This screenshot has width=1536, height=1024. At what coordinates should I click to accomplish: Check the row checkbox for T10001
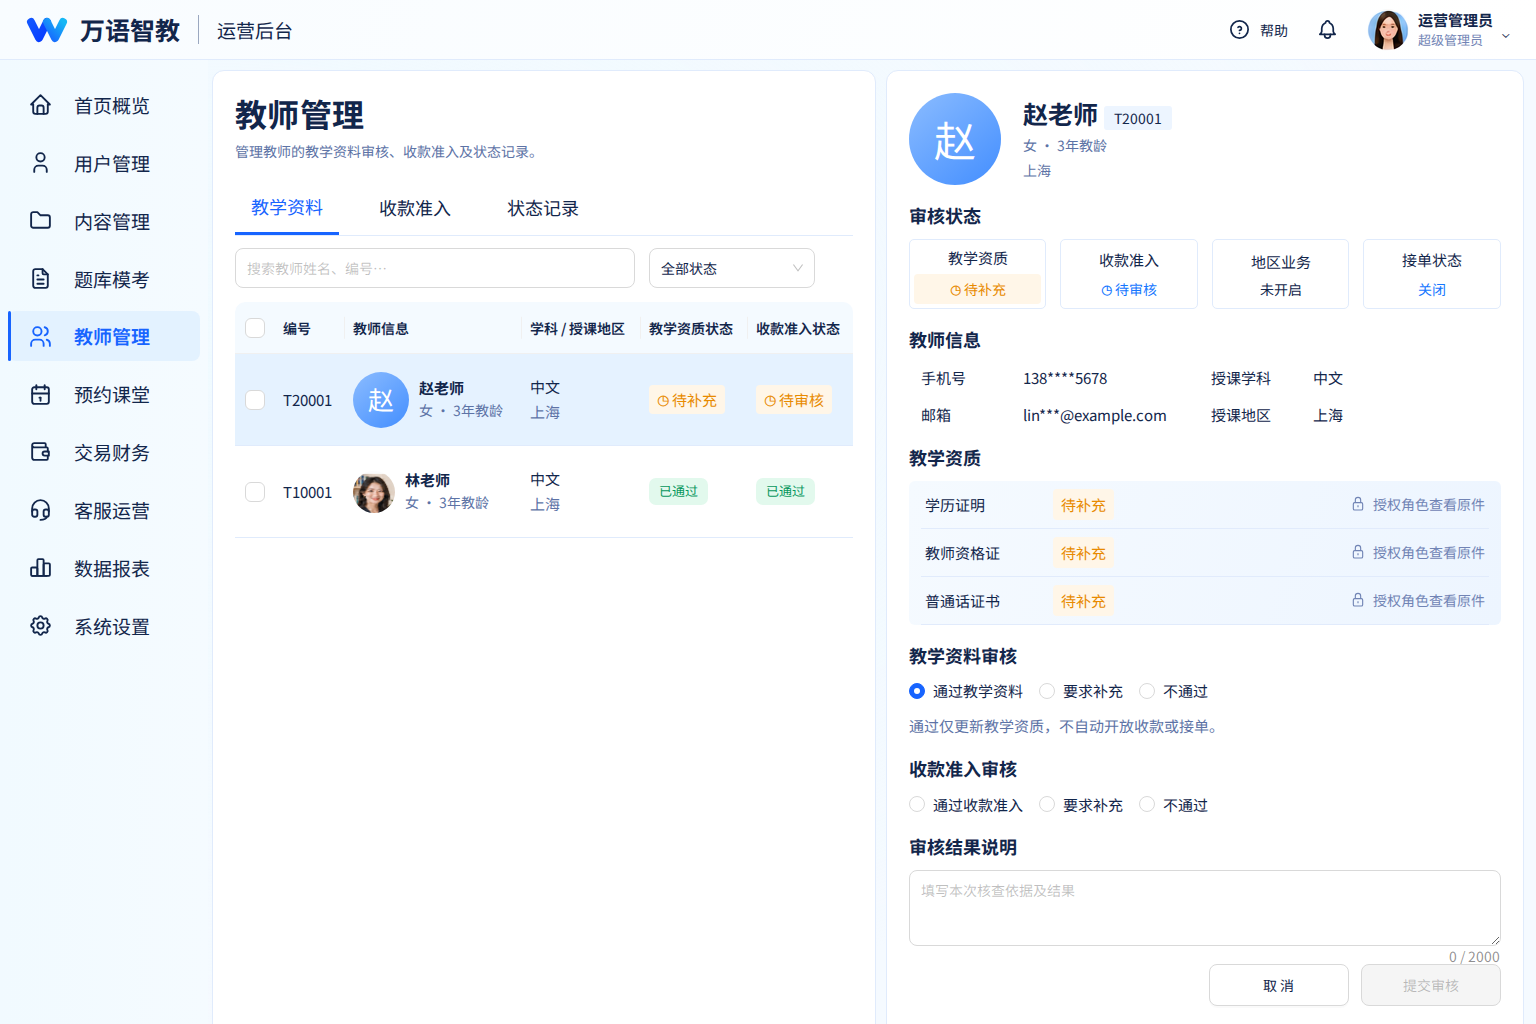[x=255, y=492]
